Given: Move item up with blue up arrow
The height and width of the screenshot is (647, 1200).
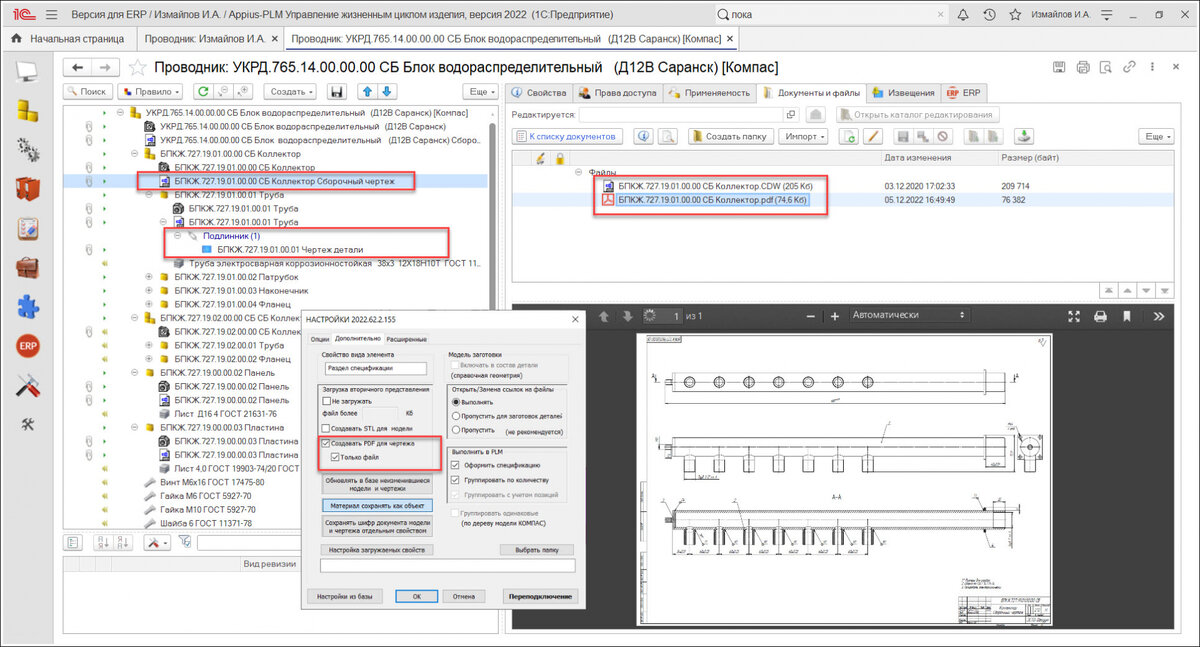Looking at the screenshot, I should click(367, 91).
